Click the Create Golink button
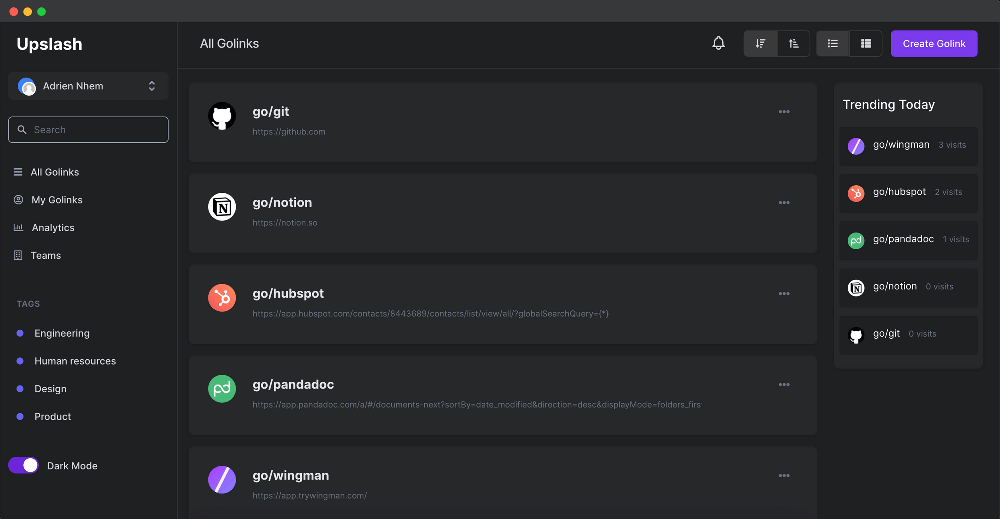The image size is (1000, 519). tap(934, 43)
